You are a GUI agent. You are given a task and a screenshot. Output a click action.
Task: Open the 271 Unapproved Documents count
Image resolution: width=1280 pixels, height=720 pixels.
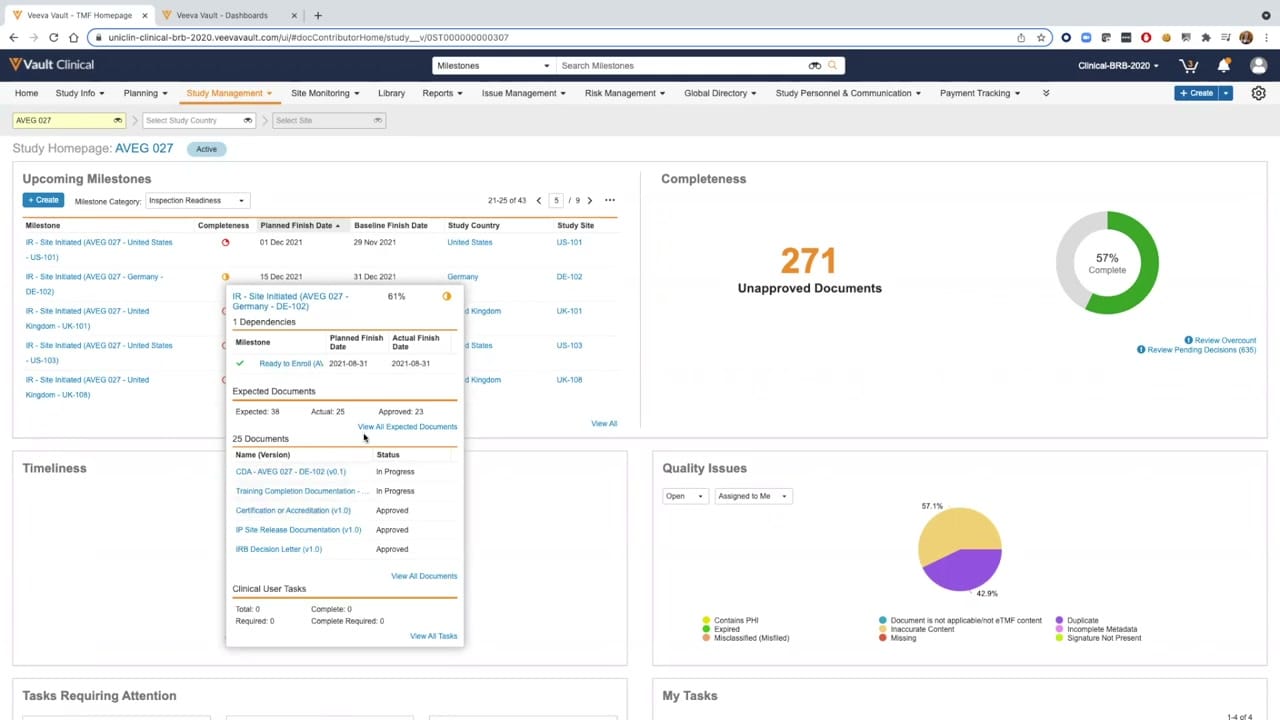[x=808, y=261]
